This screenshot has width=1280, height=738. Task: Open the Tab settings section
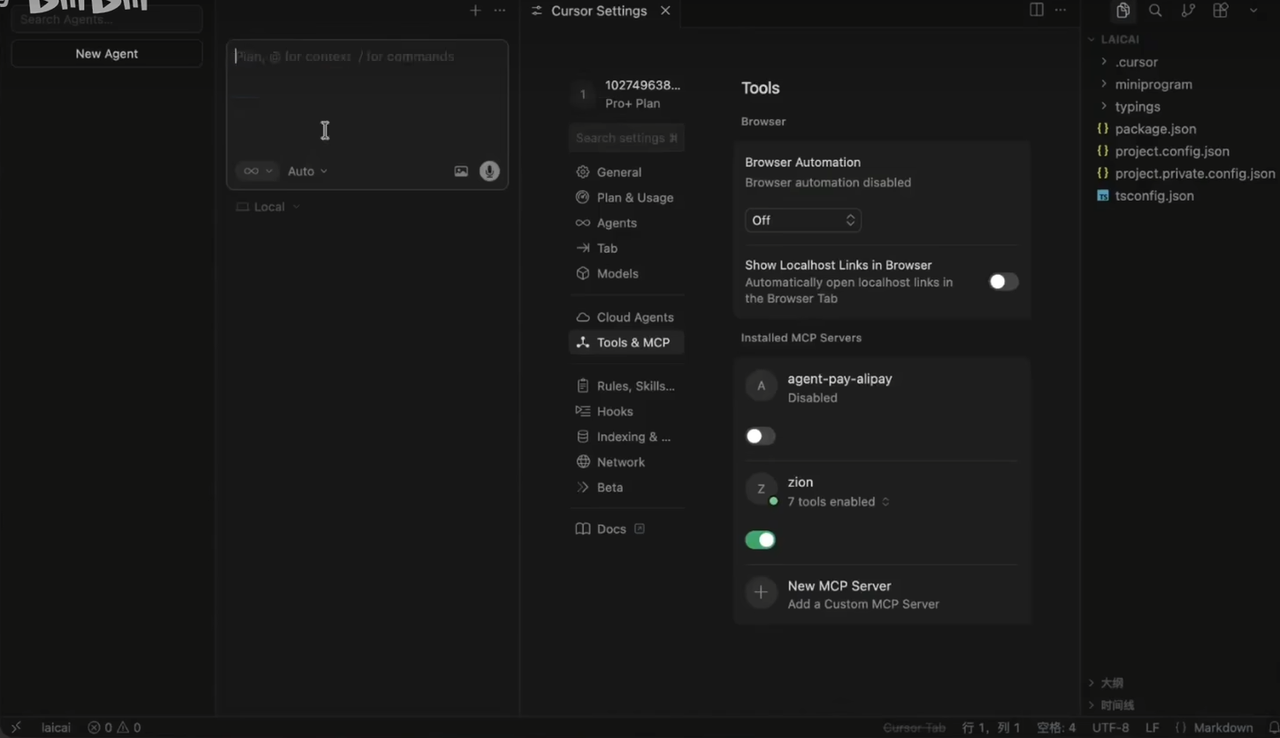(x=626, y=248)
